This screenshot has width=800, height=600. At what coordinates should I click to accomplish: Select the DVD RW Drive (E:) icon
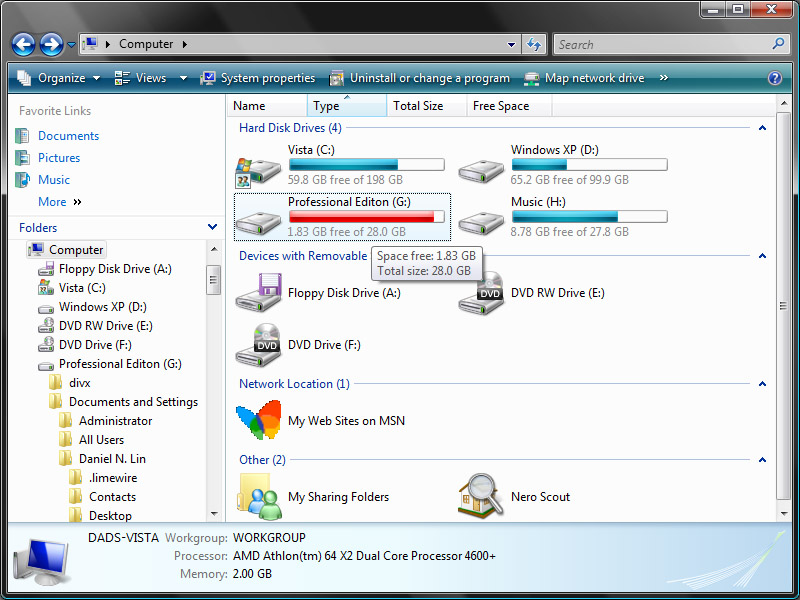click(x=481, y=293)
